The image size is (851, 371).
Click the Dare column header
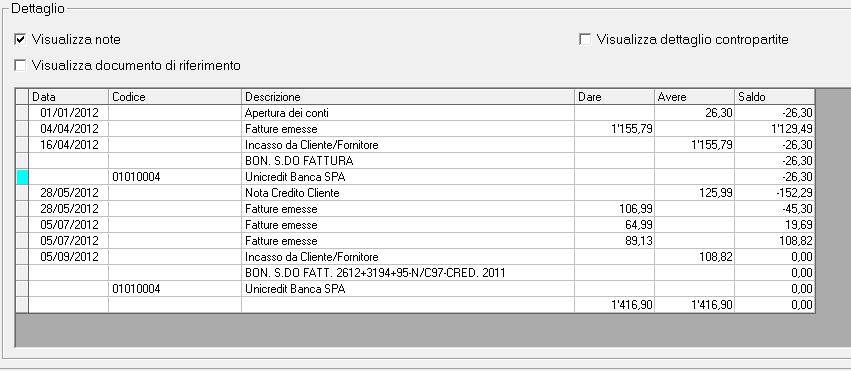[614, 97]
